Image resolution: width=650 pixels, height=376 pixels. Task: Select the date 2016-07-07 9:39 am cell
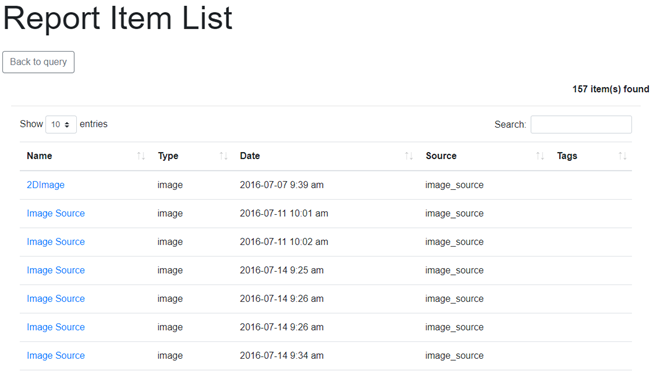(x=281, y=185)
